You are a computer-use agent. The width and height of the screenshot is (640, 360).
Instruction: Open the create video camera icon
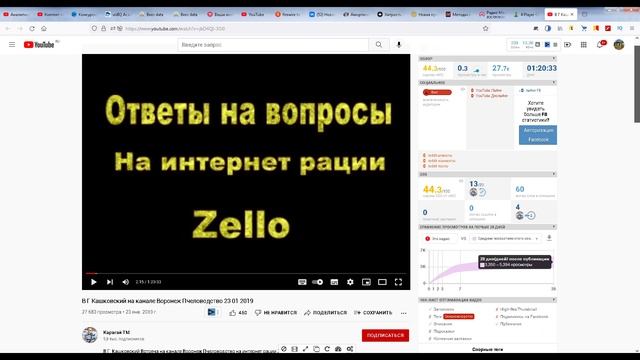click(x=568, y=44)
